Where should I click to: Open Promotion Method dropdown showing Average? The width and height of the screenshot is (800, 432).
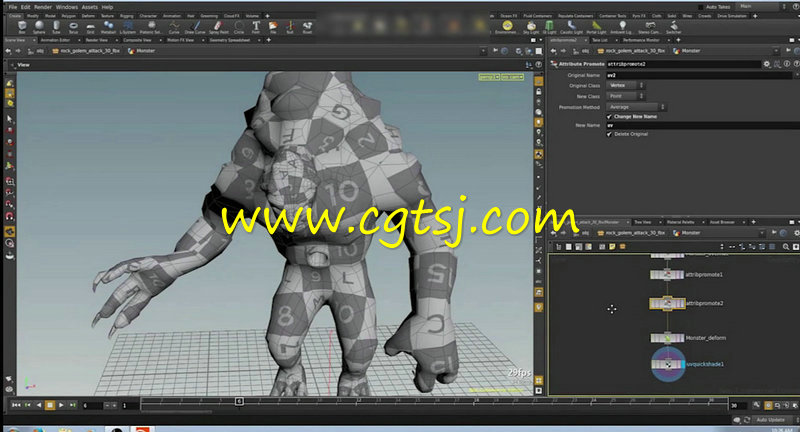(x=636, y=107)
